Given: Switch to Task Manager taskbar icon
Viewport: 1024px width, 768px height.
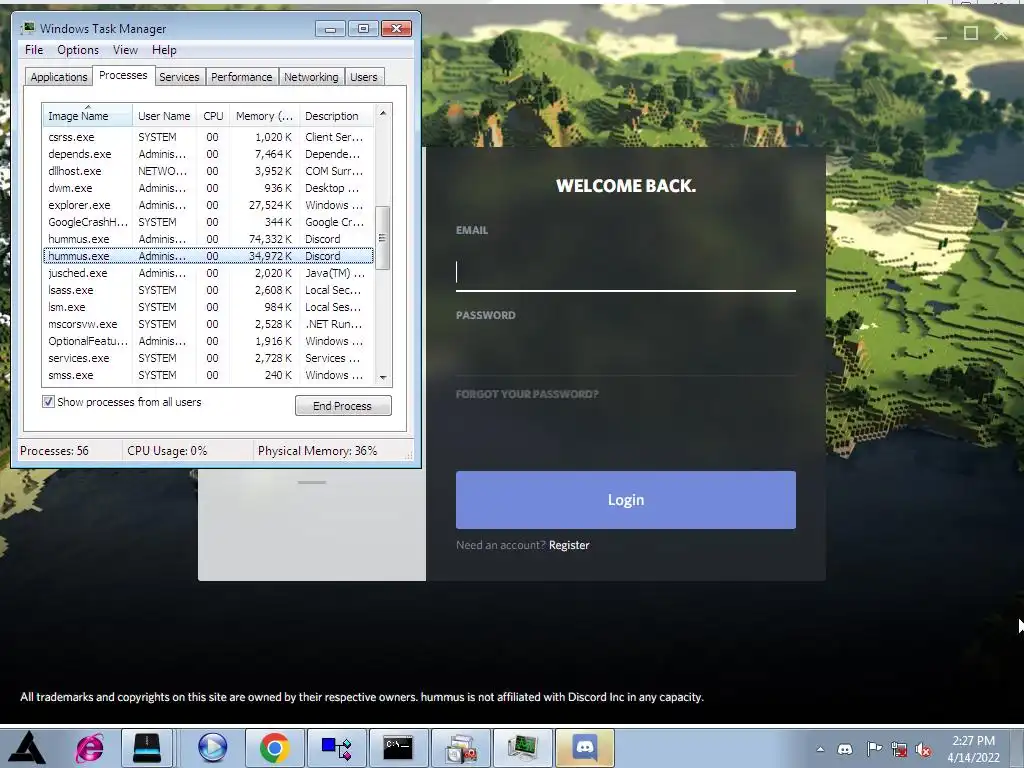Looking at the screenshot, I should pyautogui.click(x=523, y=748).
